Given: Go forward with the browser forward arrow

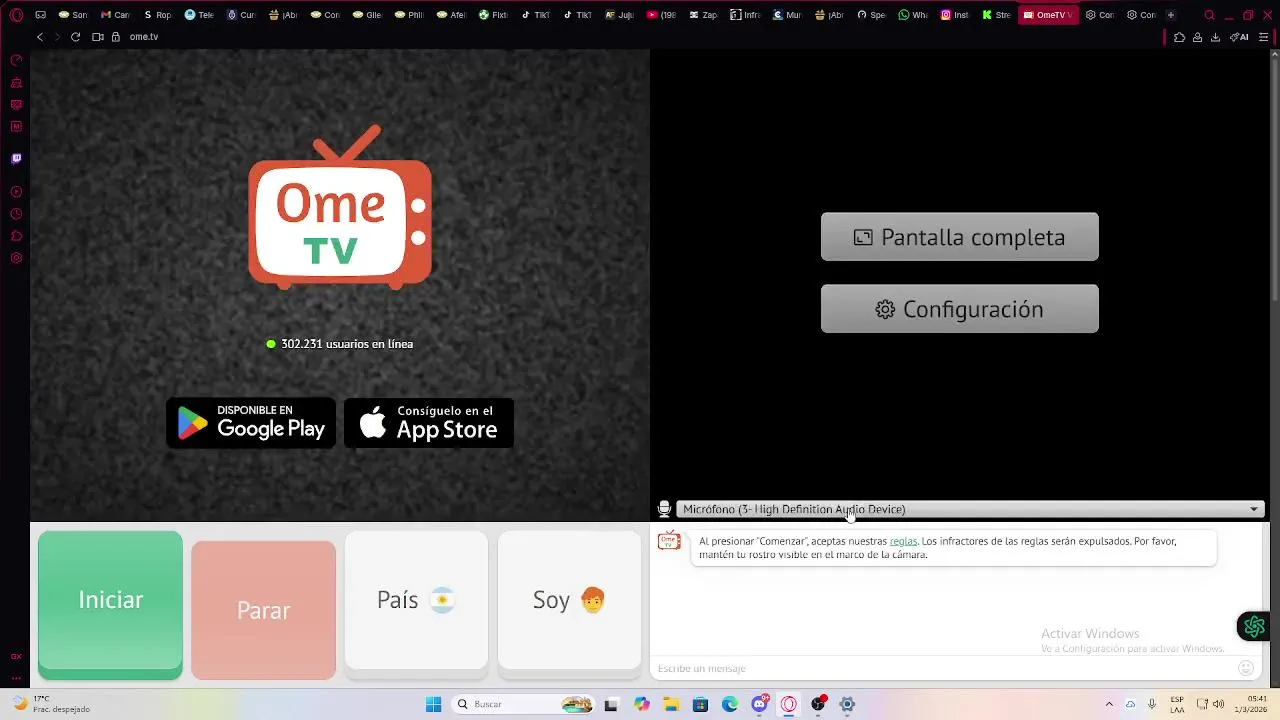Looking at the screenshot, I should pyautogui.click(x=57, y=37).
